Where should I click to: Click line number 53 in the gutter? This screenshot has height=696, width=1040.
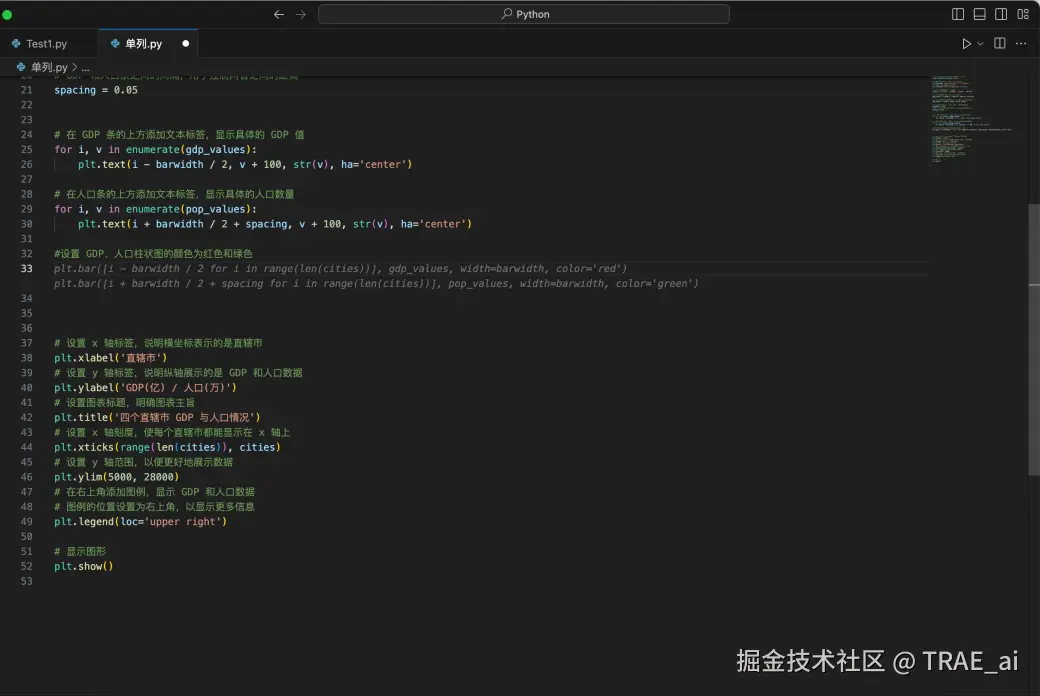coord(27,581)
